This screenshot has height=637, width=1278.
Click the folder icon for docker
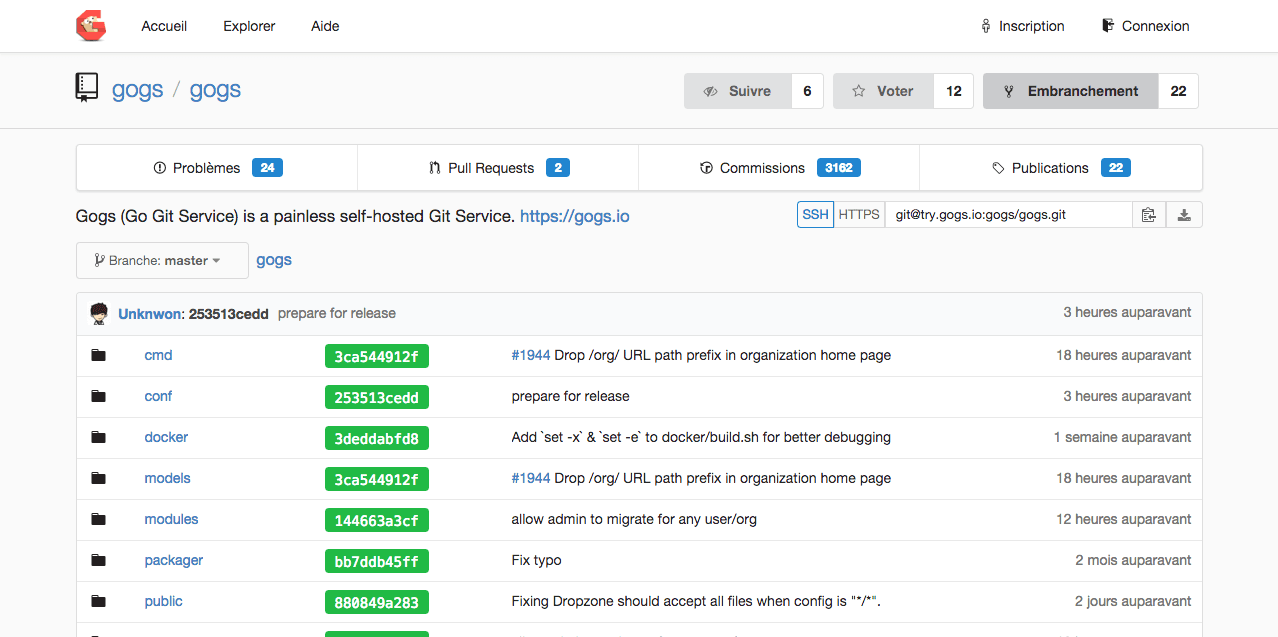pyautogui.click(x=98, y=437)
